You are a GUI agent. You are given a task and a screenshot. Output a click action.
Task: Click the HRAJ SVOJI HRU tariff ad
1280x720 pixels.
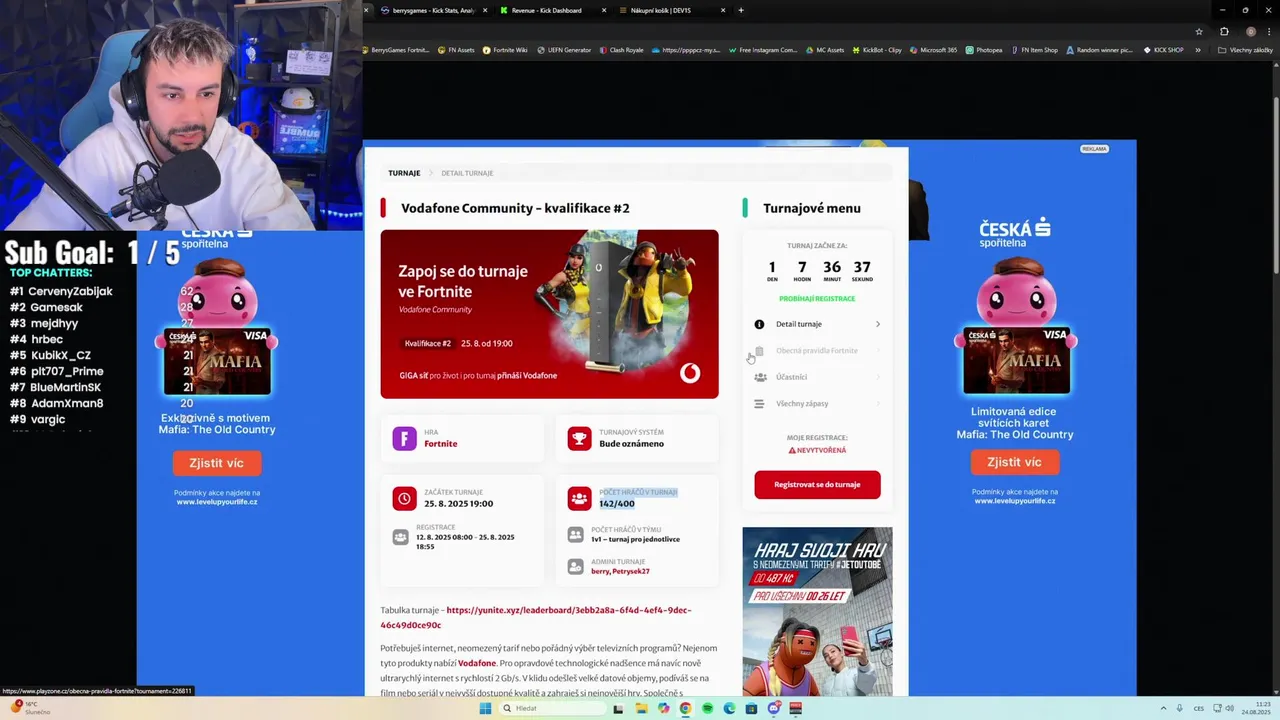(817, 611)
